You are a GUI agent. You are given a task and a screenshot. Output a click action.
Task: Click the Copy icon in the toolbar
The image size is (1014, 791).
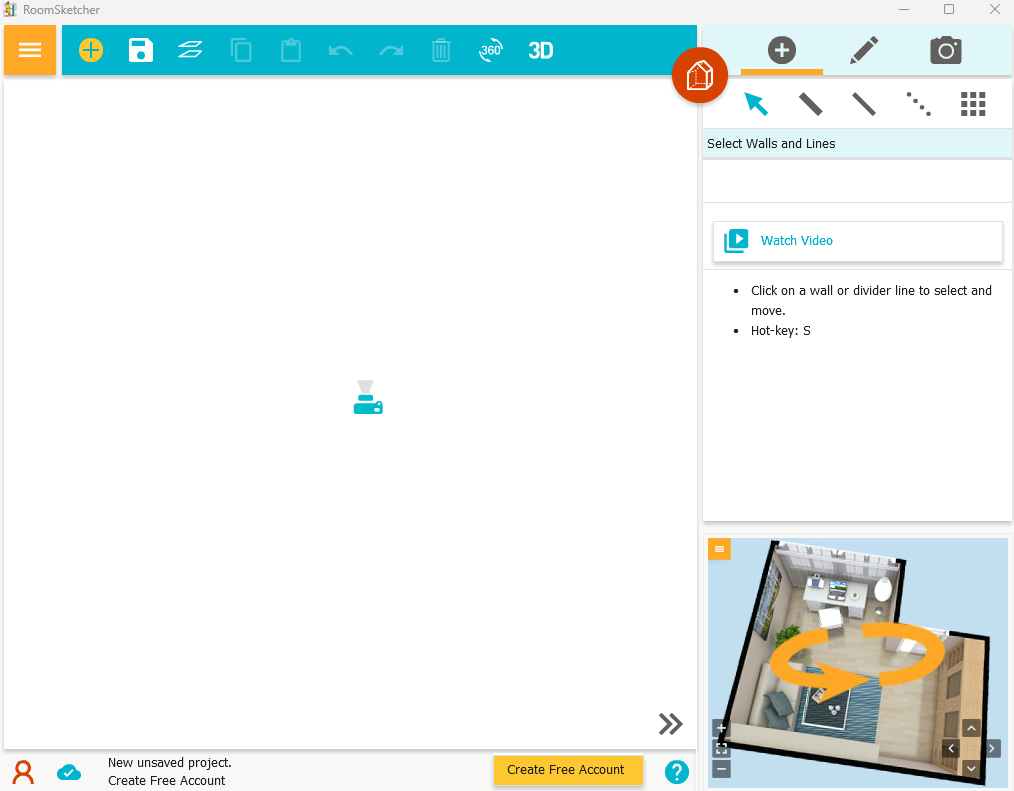point(241,50)
